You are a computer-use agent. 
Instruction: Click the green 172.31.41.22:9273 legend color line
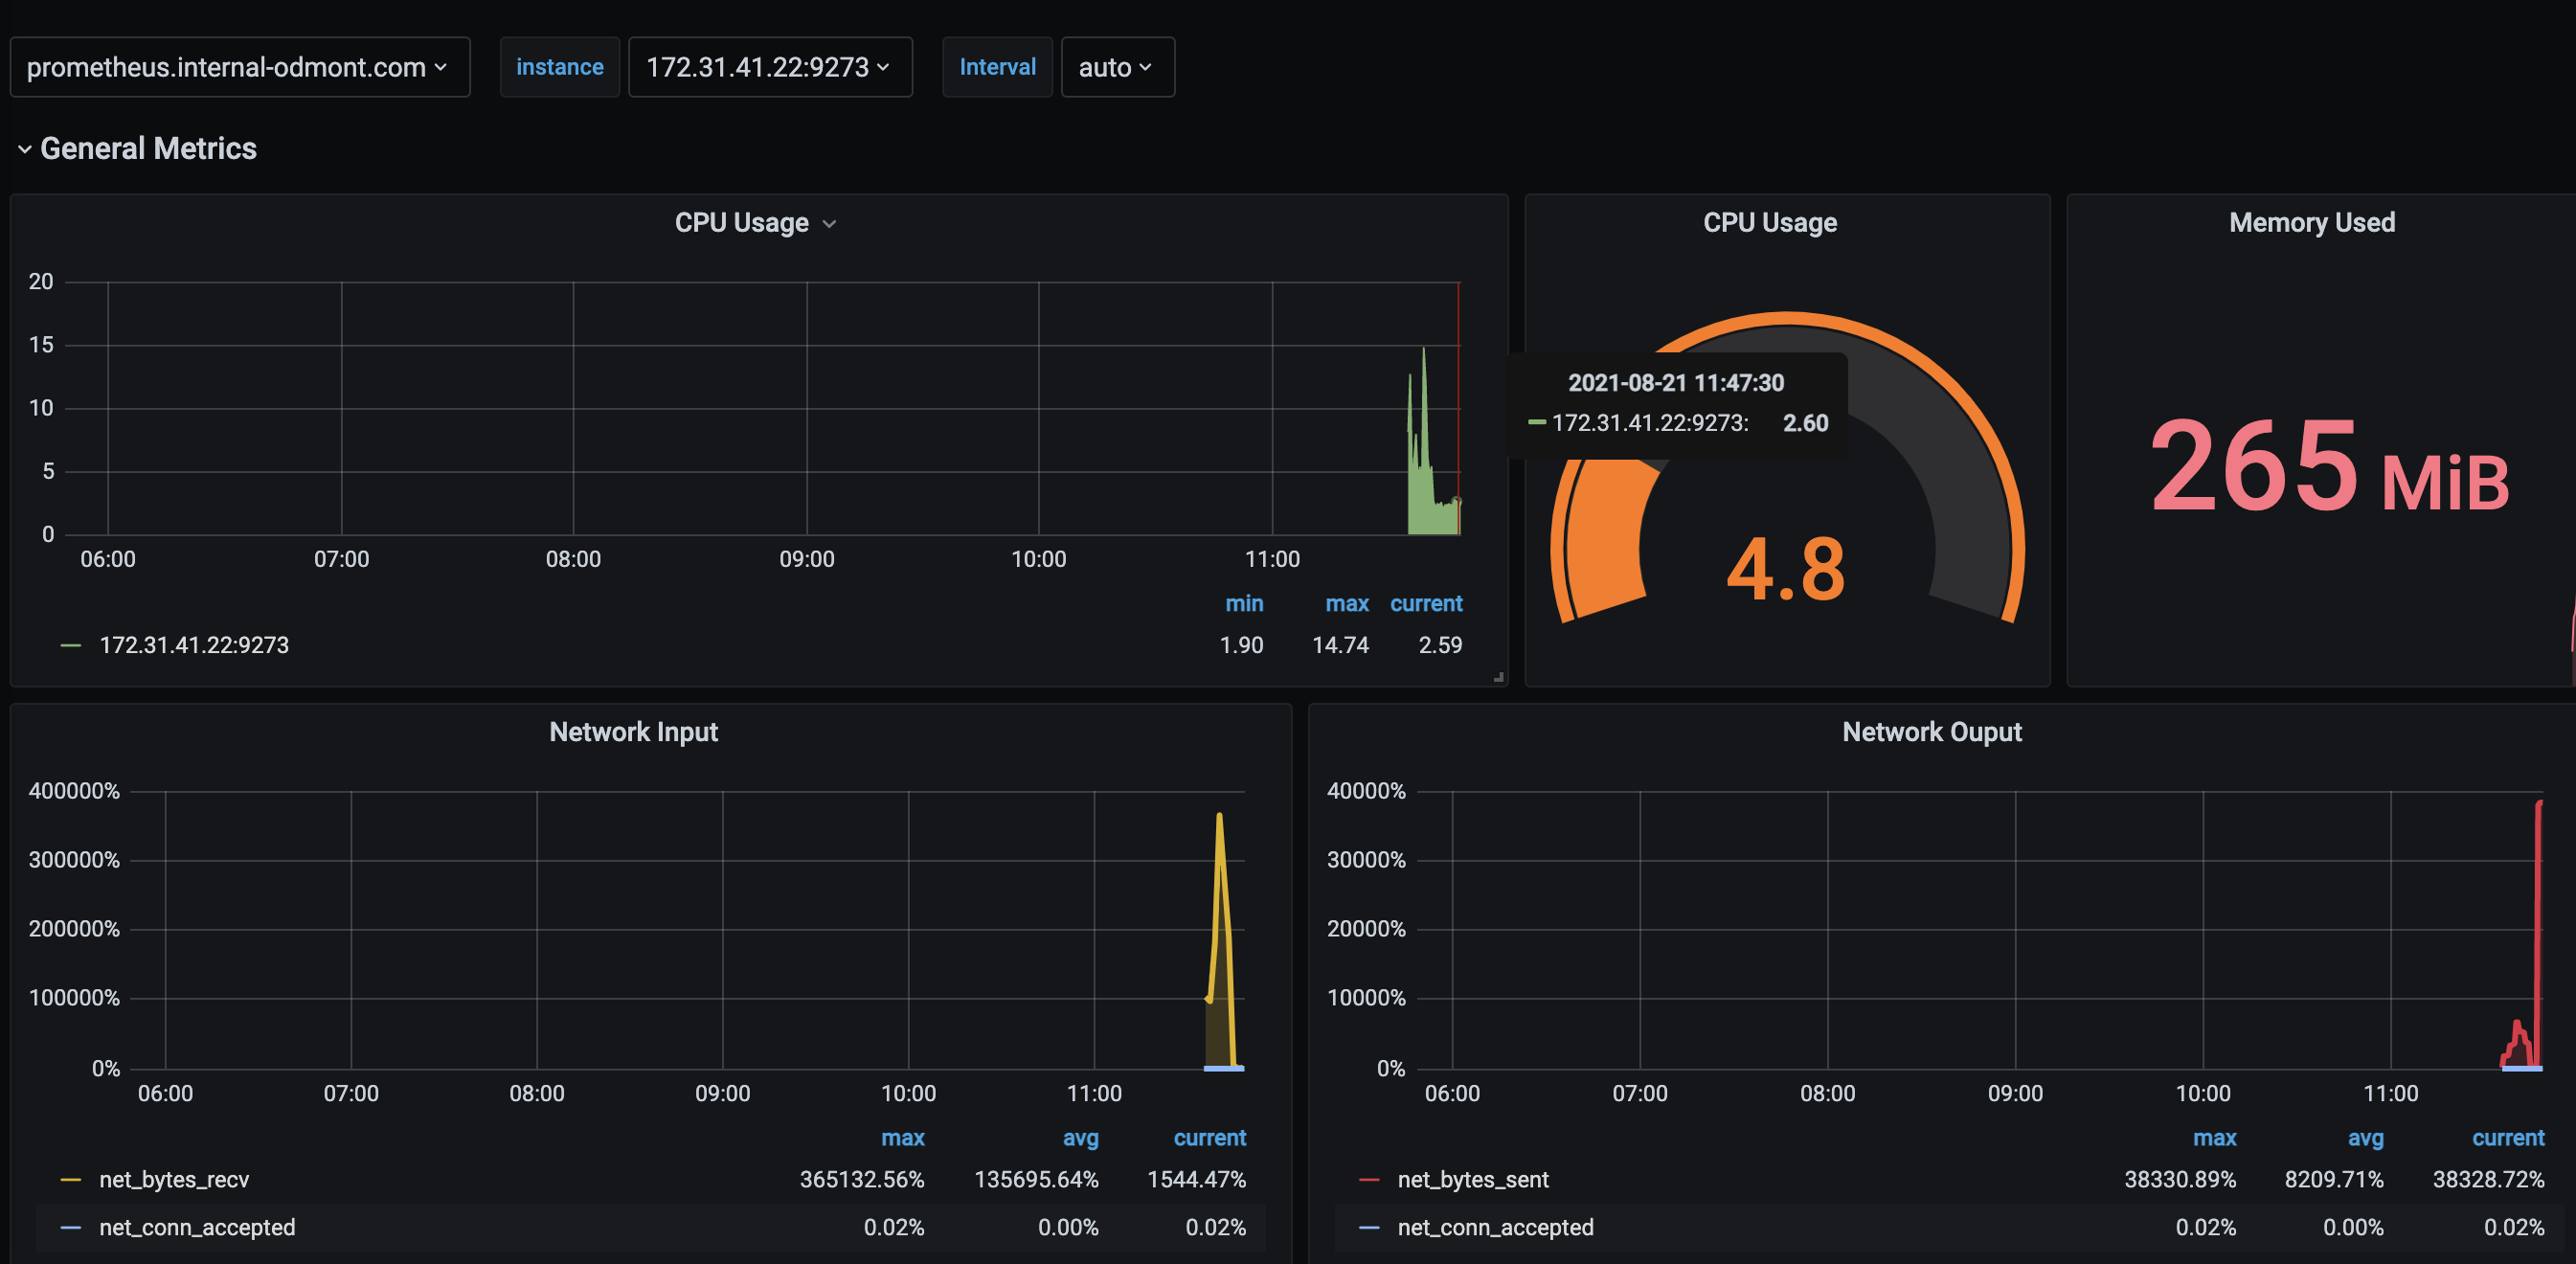click(71, 646)
